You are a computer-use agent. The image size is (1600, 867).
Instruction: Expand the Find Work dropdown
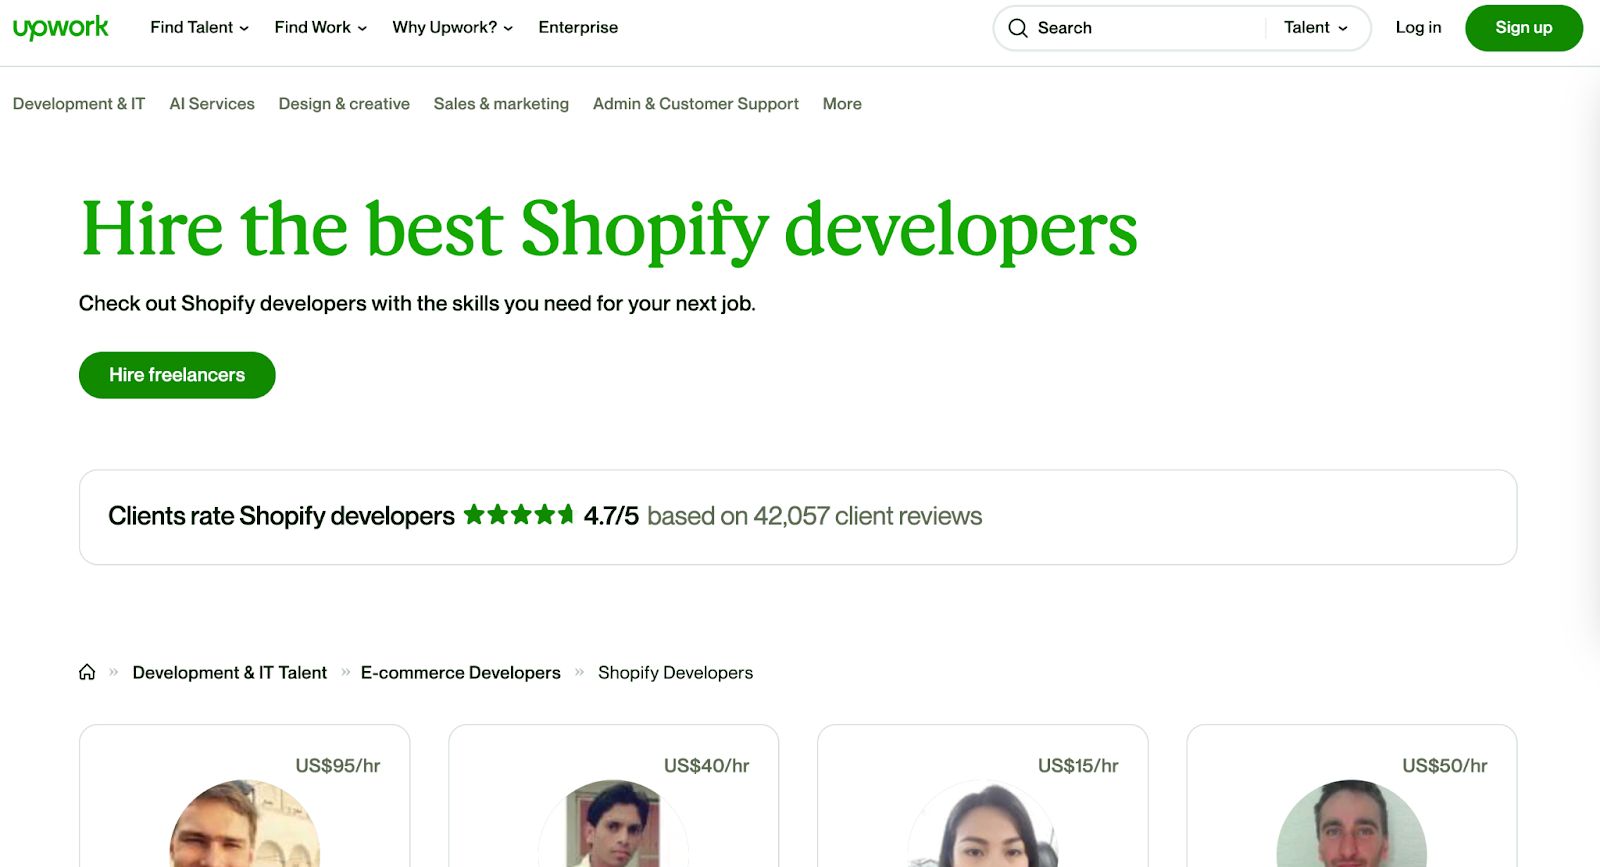click(320, 28)
